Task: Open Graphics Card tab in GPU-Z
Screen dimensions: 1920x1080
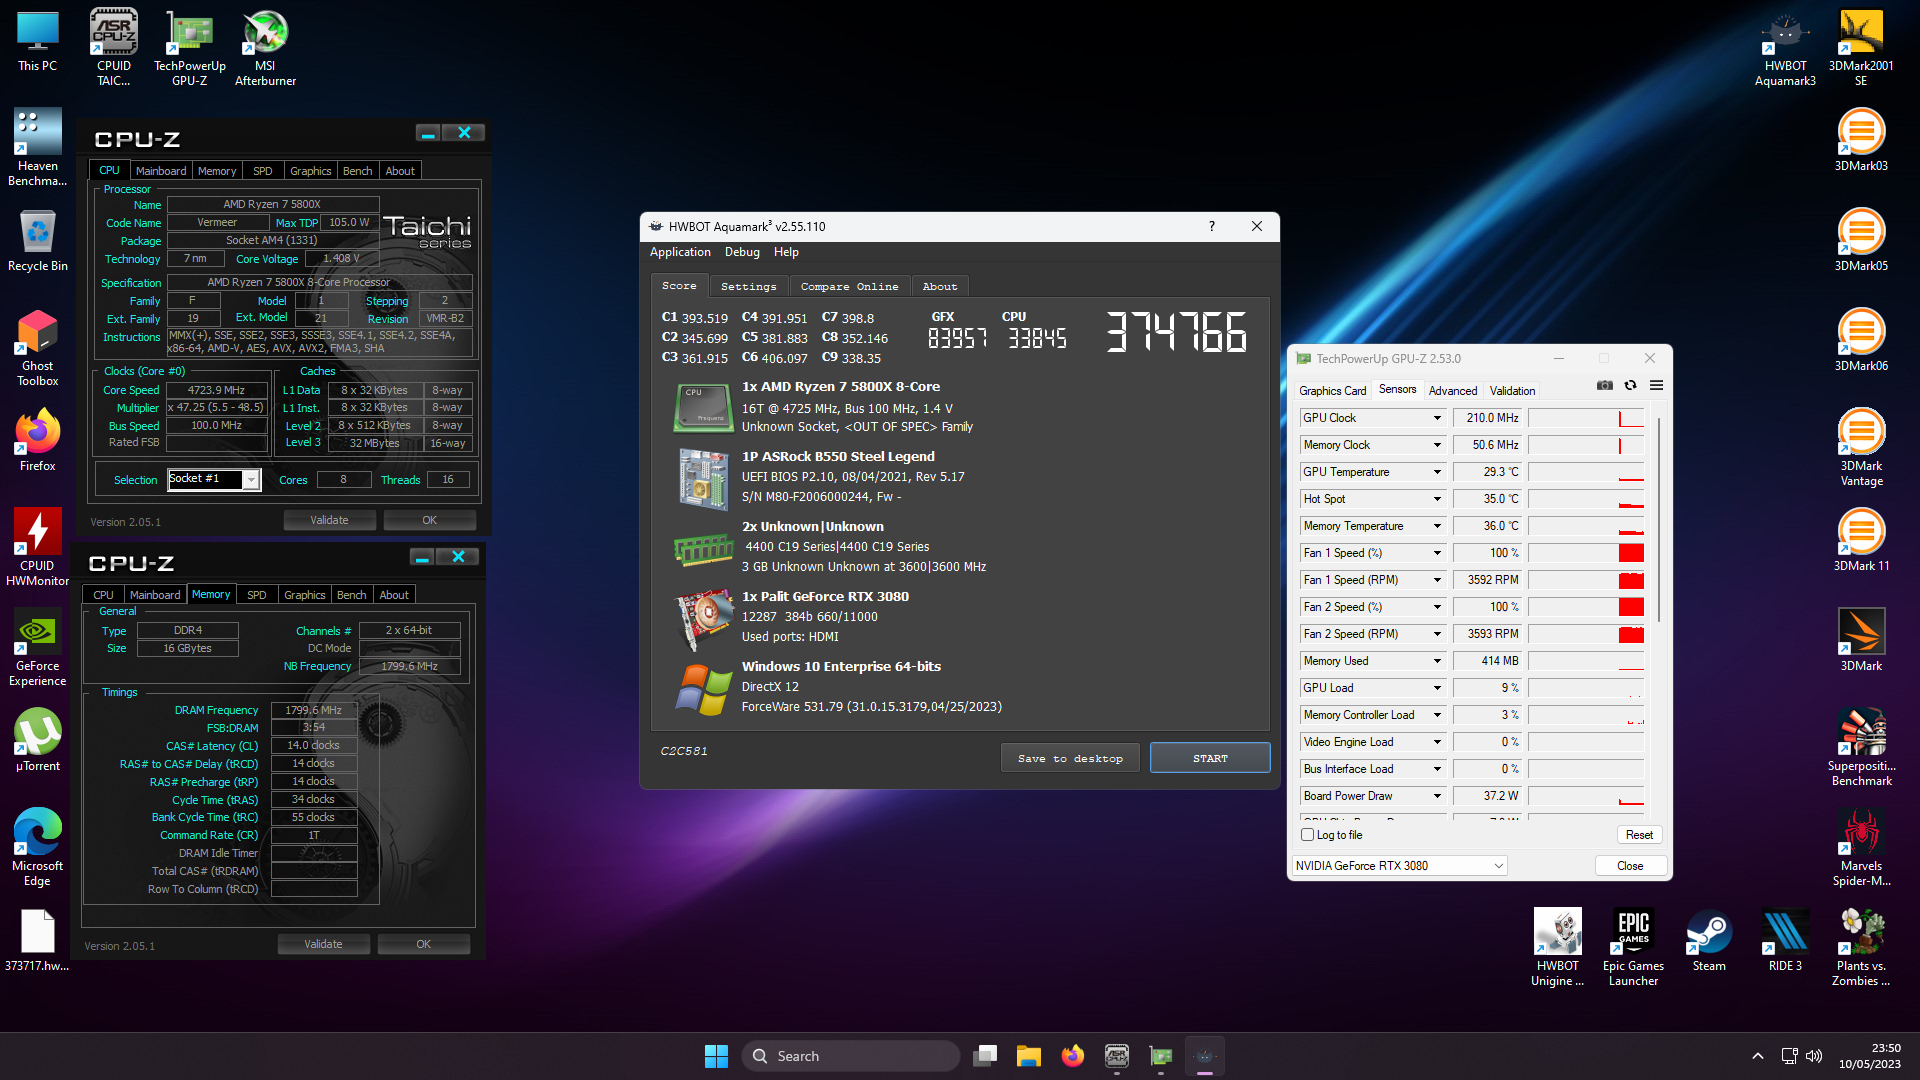Action: point(1332,391)
